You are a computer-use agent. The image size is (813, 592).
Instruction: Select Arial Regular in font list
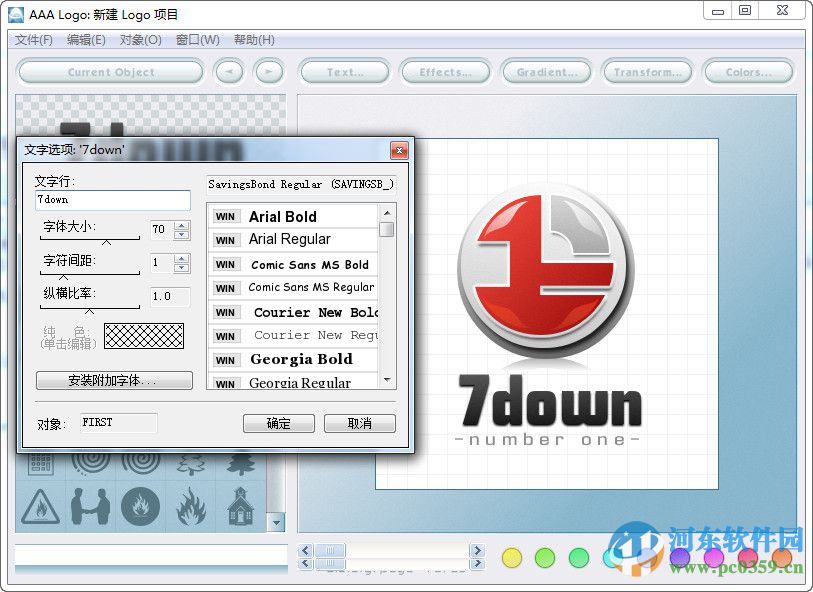tap(293, 239)
